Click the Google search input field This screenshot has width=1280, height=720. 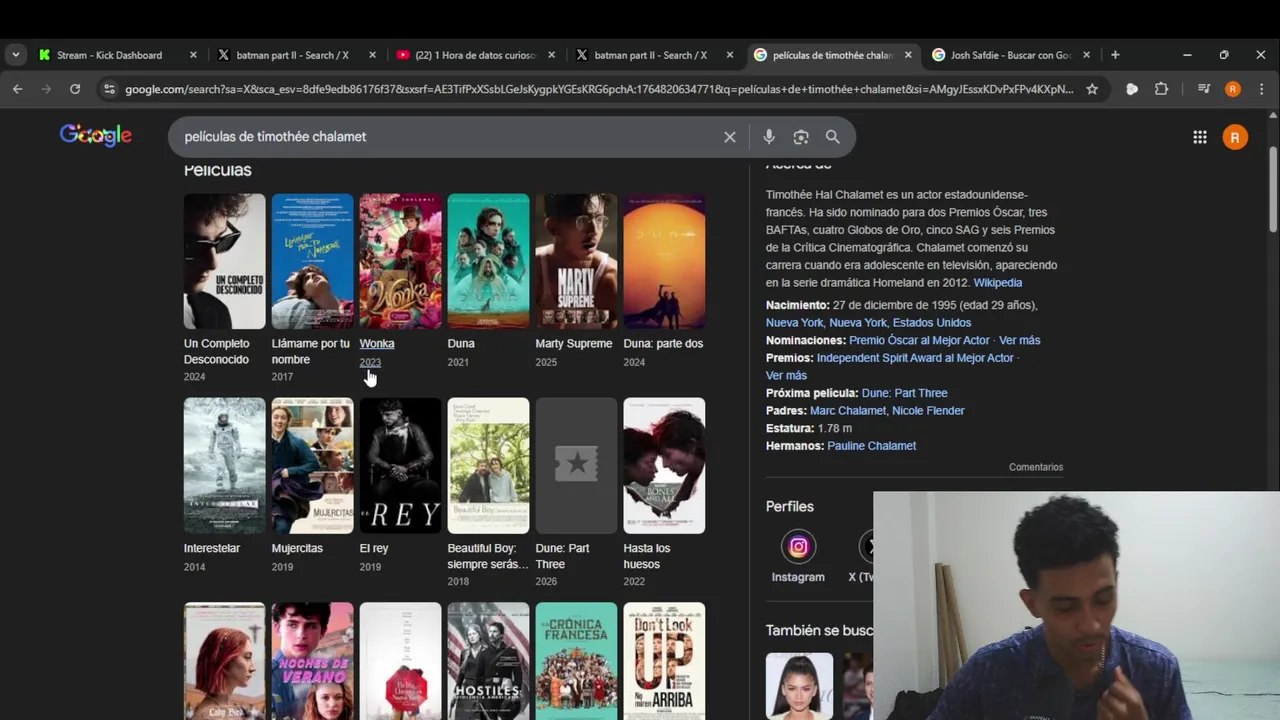[450, 137]
